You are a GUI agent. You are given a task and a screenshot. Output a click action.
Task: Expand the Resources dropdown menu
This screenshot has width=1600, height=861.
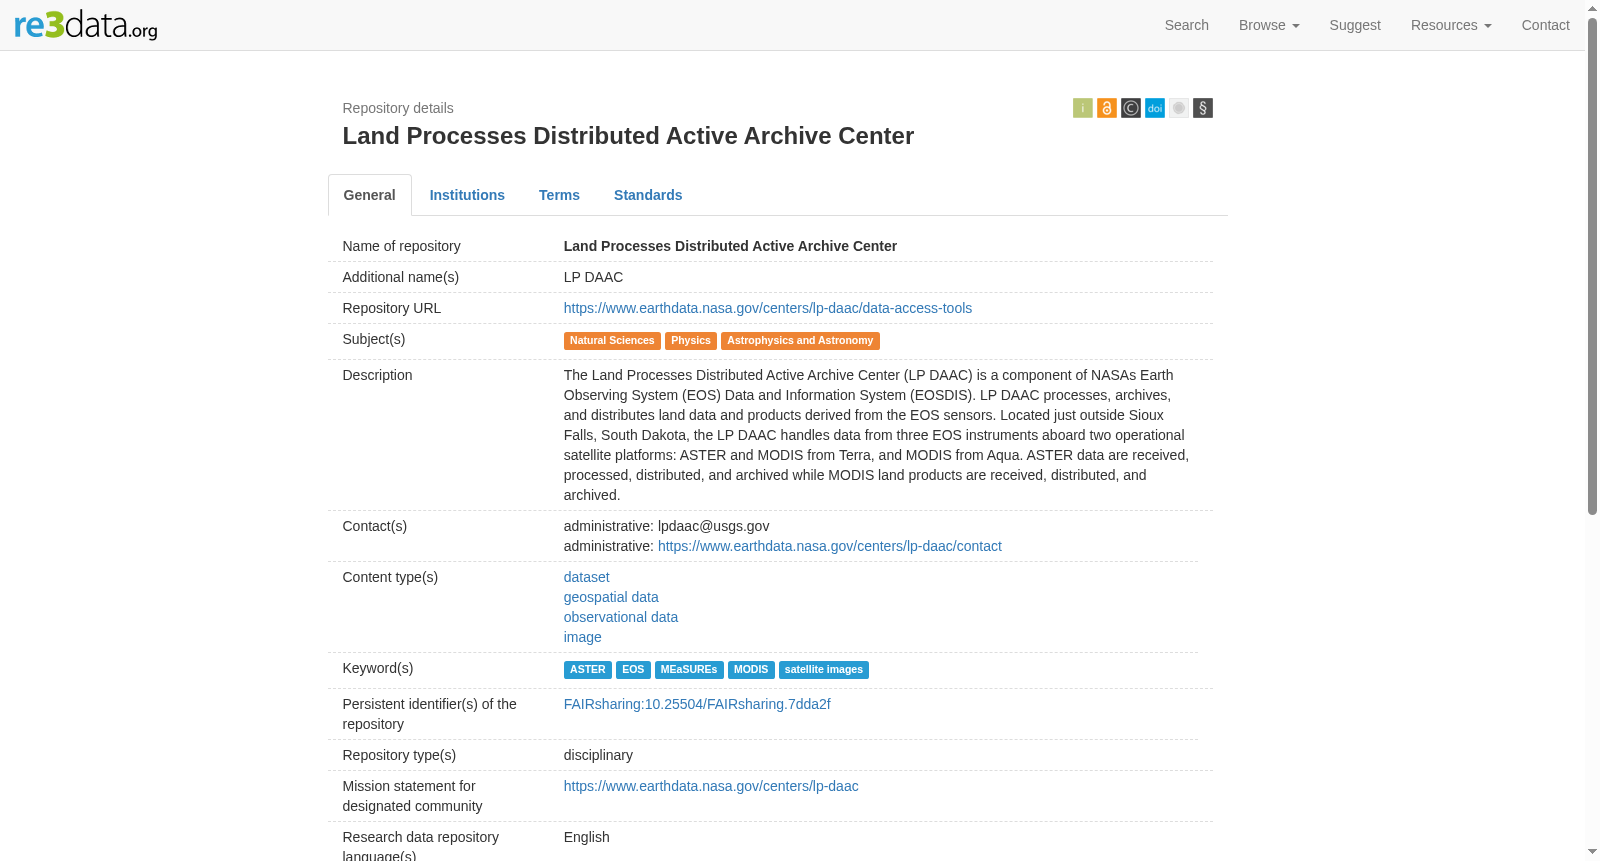tap(1450, 25)
